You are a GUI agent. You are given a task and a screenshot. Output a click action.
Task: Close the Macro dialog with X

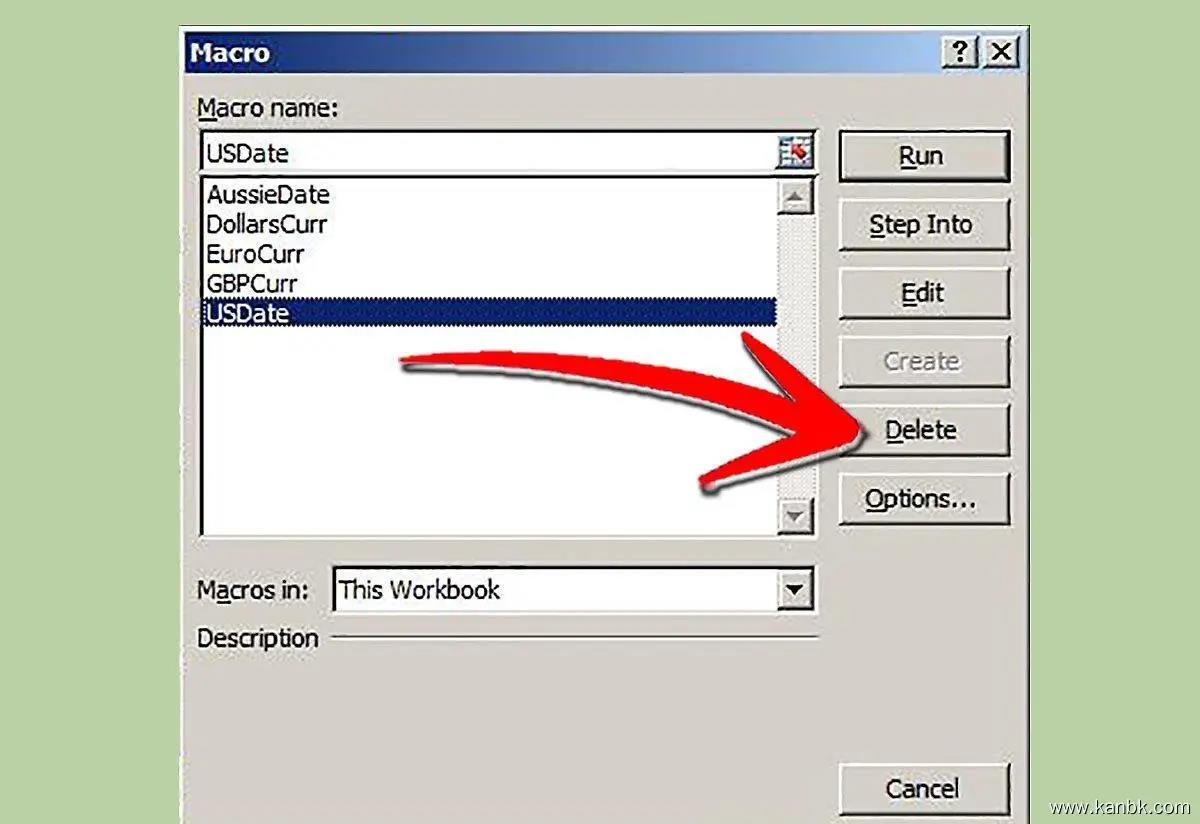(1001, 52)
